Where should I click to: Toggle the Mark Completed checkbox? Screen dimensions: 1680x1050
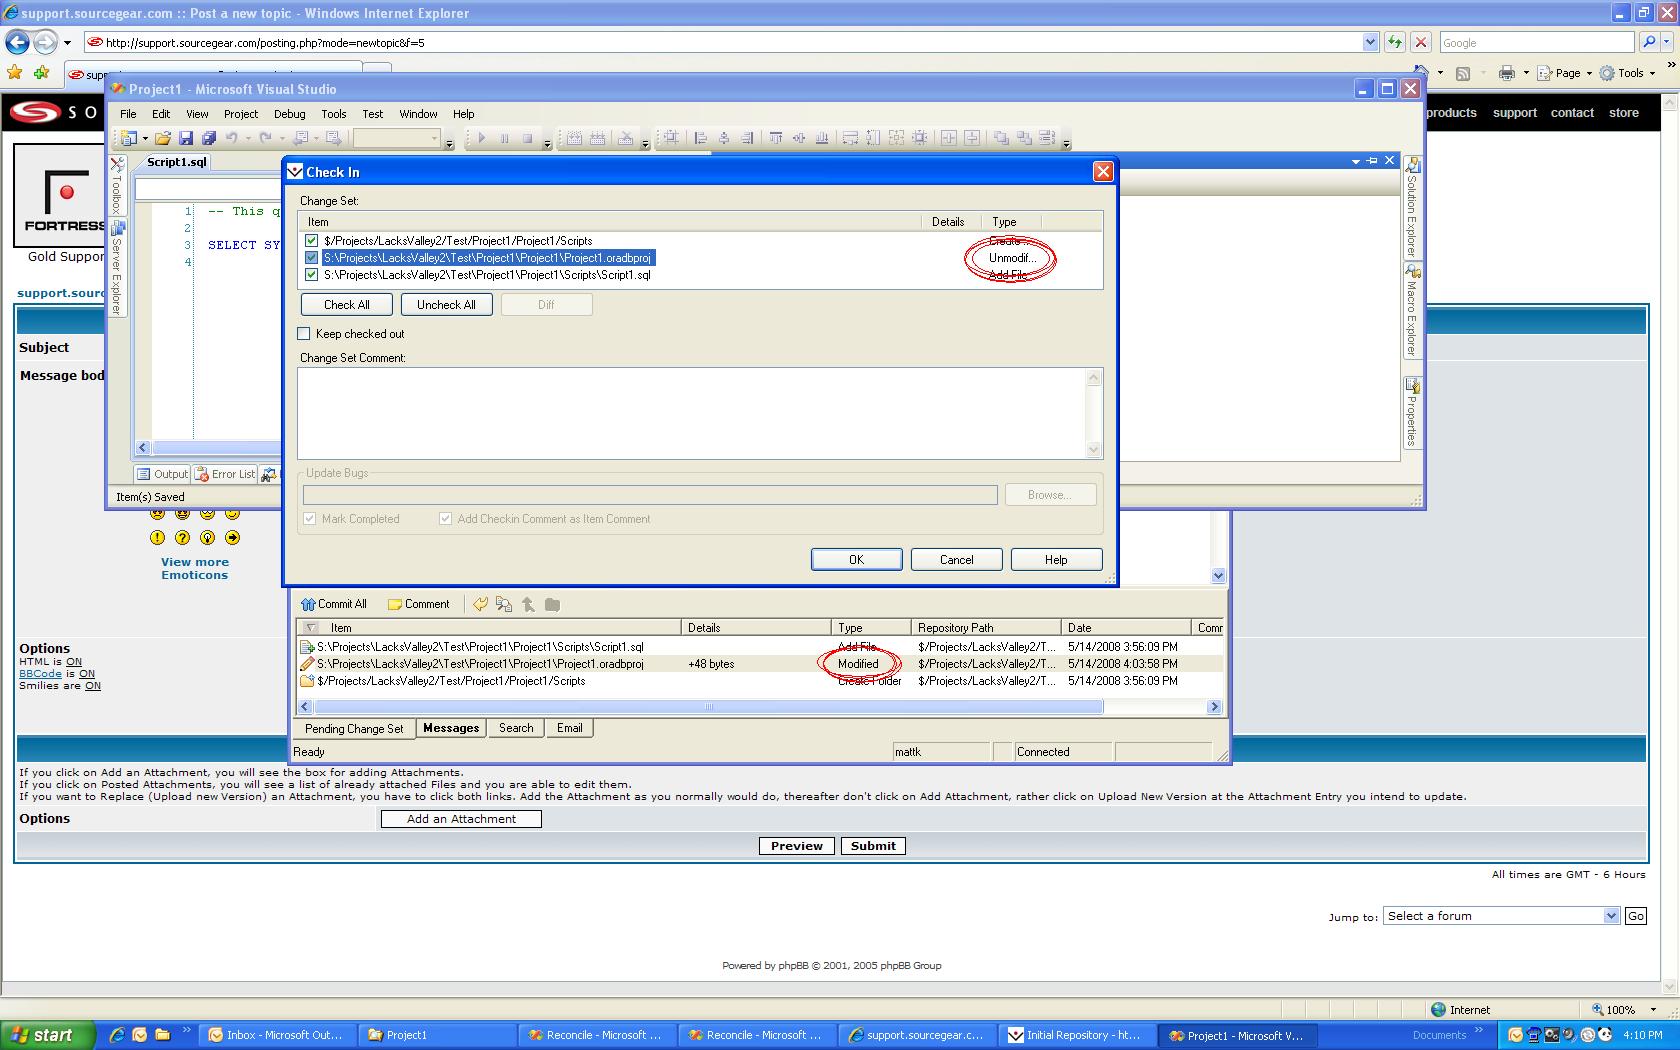coord(310,519)
